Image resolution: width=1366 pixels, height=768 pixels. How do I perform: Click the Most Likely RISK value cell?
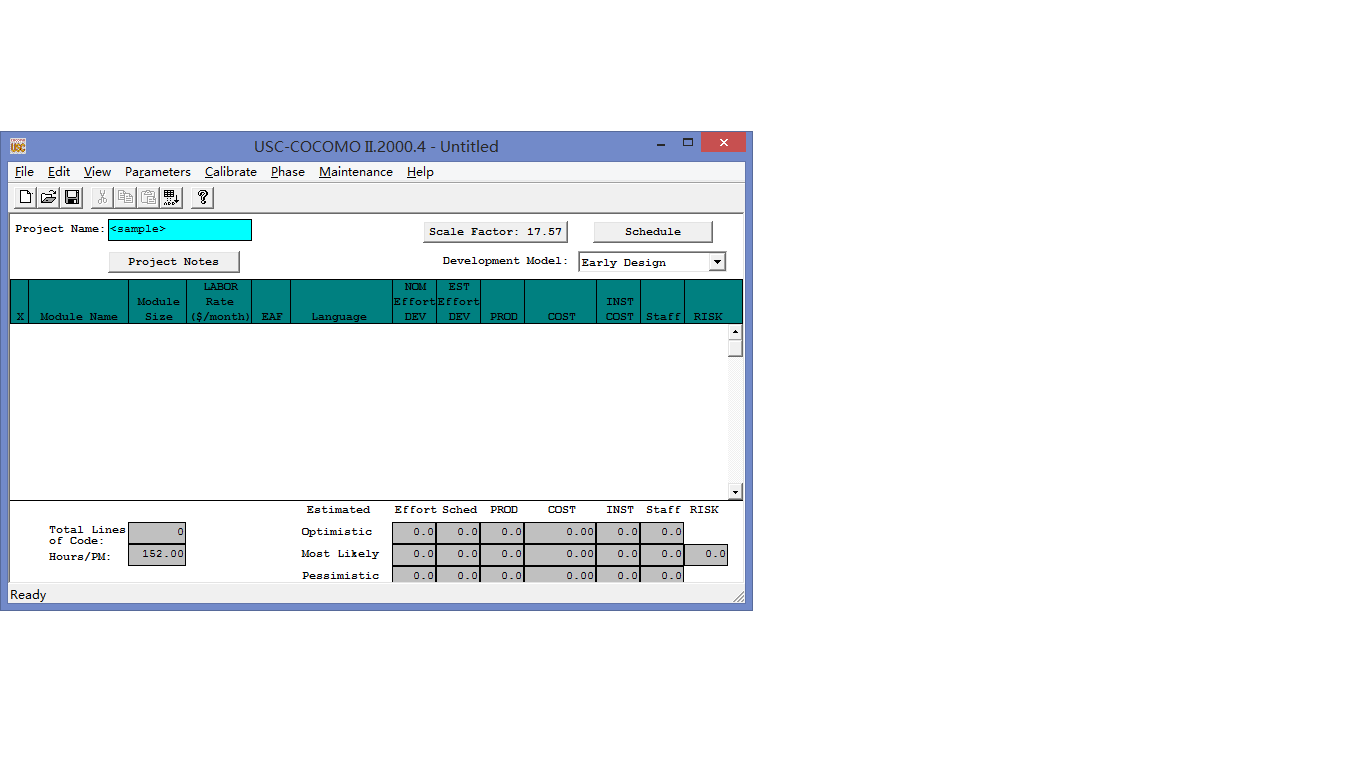tap(706, 554)
